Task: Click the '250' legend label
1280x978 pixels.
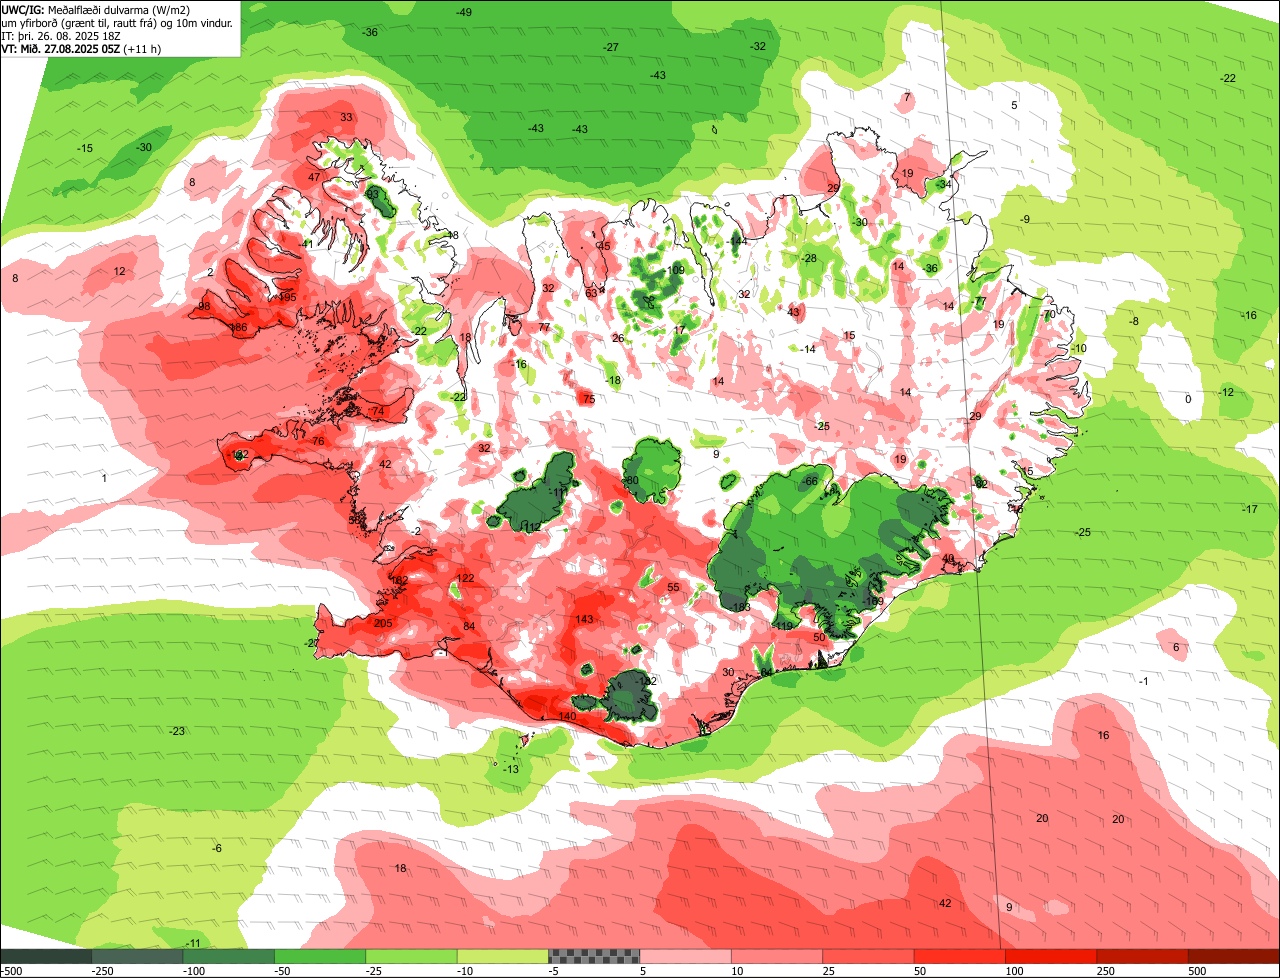Action: coord(1105,970)
